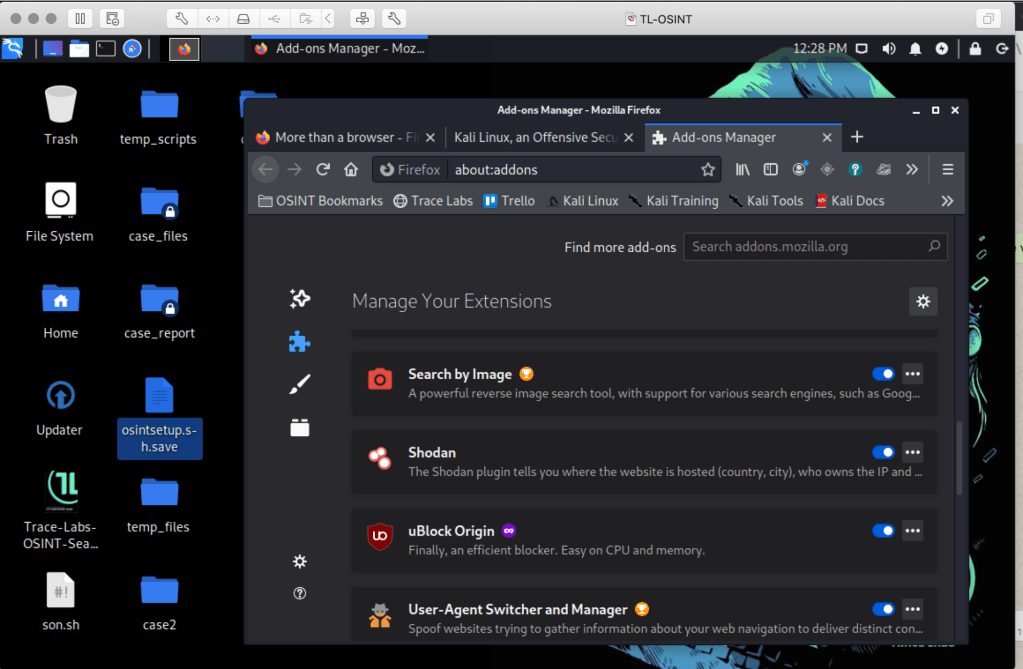
Task: Open the Kali Tools bookmark
Action: (766, 201)
